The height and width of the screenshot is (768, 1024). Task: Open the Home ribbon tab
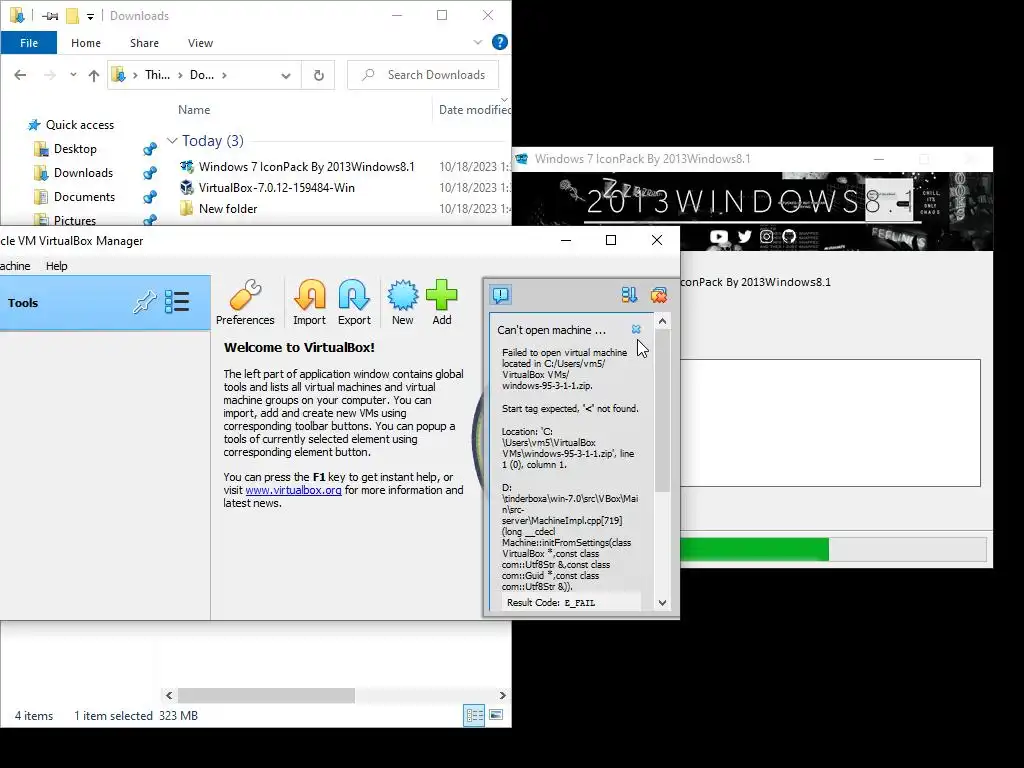click(86, 42)
